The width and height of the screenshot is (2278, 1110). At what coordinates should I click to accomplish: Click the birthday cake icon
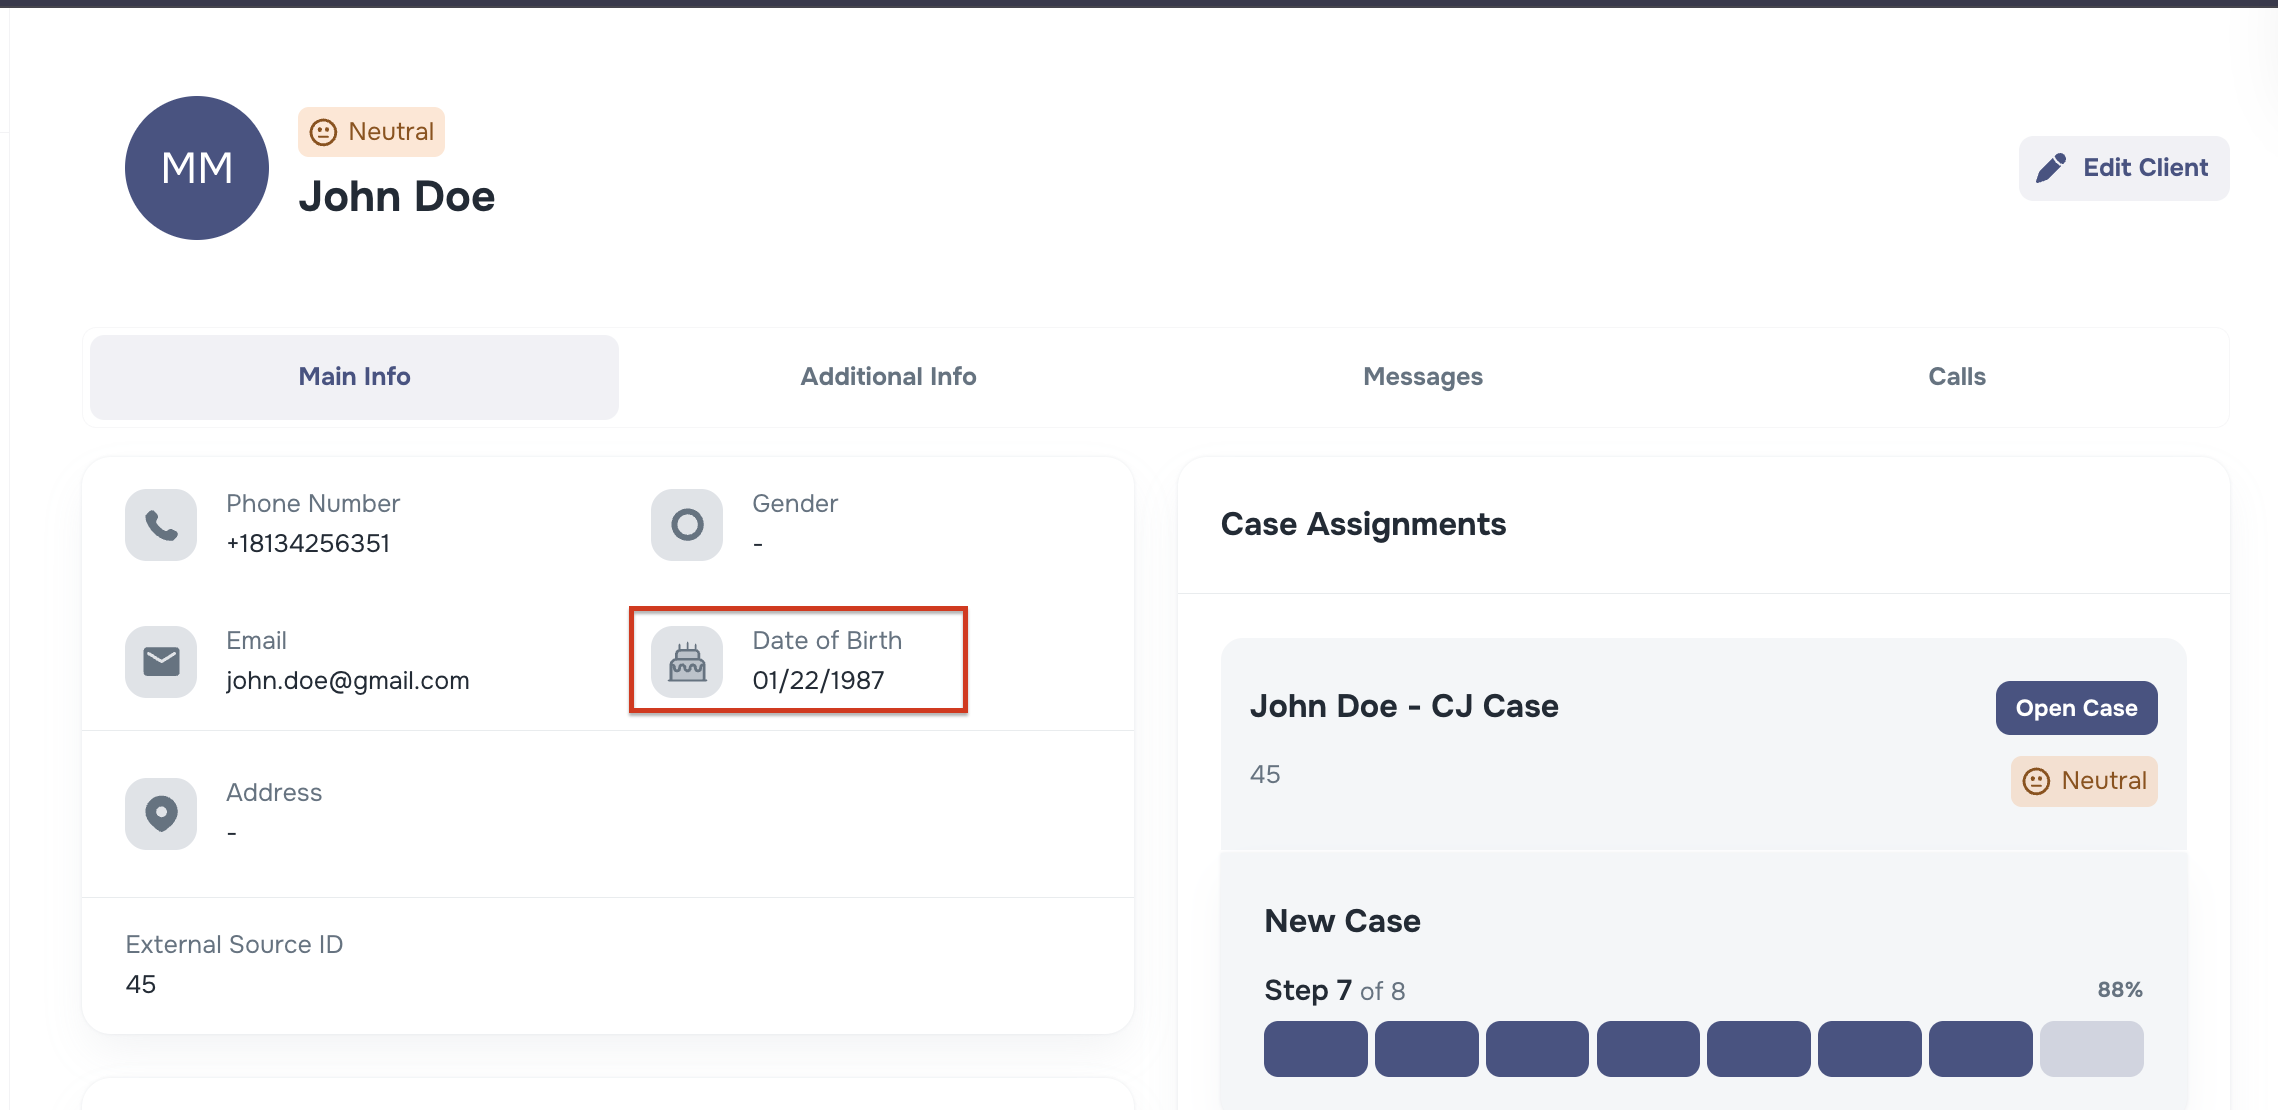pyautogui.click(x=687, y=662)
